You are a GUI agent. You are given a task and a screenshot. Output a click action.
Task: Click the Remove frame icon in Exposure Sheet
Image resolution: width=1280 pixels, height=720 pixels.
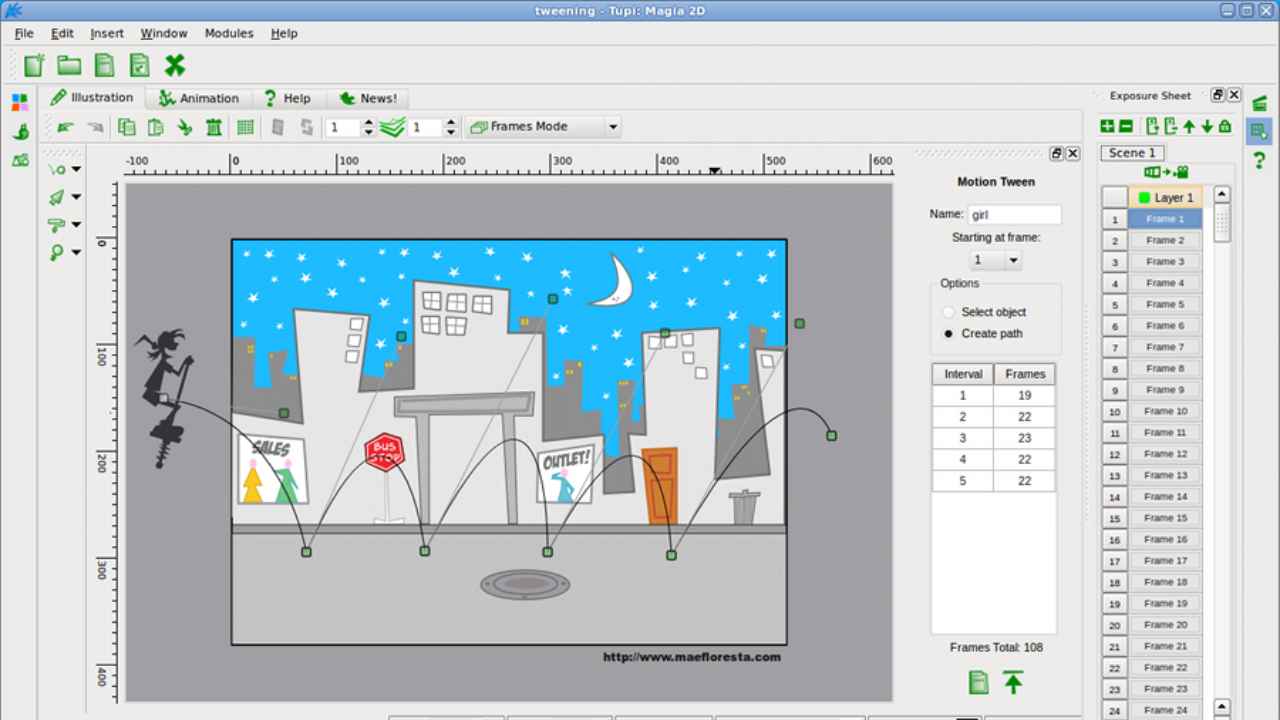(1170, 126)
